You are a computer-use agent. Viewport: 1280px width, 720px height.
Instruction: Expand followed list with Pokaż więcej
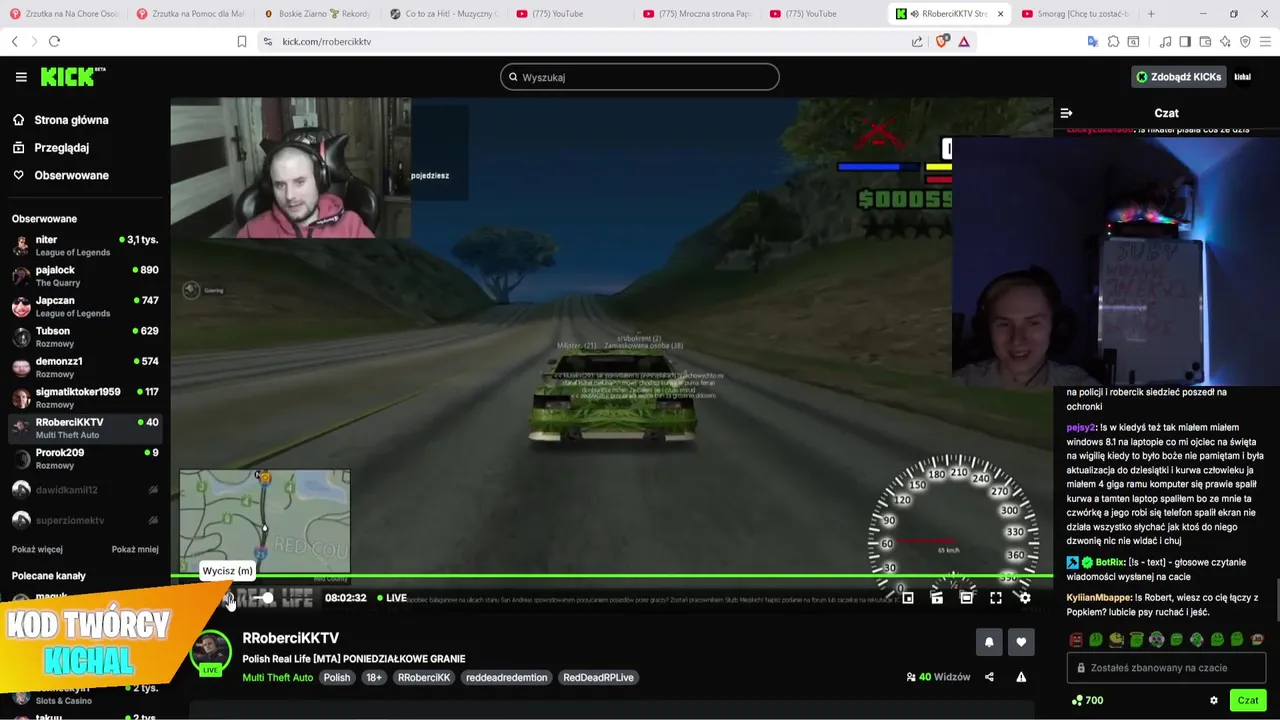point(37,549)
